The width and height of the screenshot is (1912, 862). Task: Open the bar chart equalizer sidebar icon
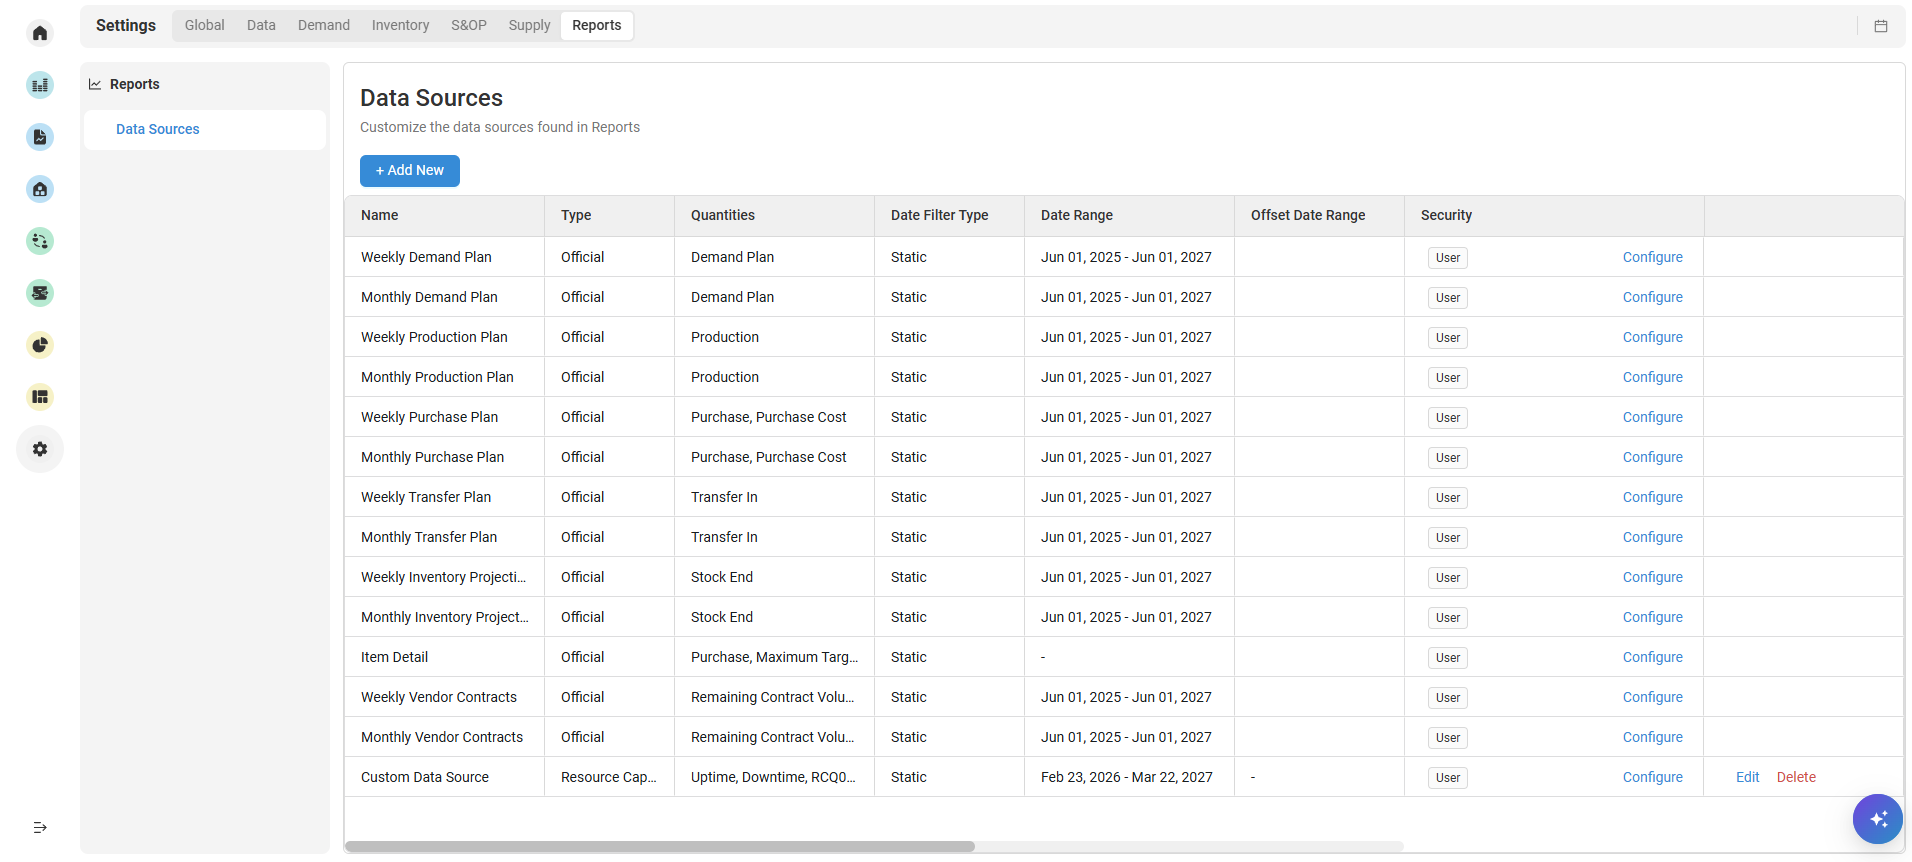(40, 85)
